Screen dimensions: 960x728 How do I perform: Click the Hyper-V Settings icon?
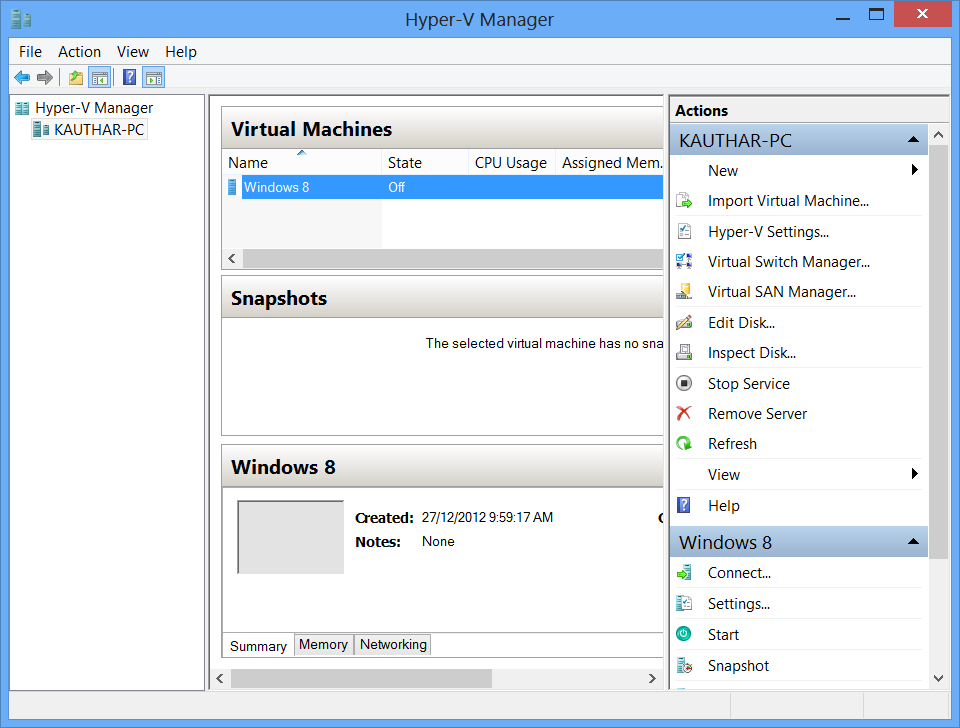point(684,231)
